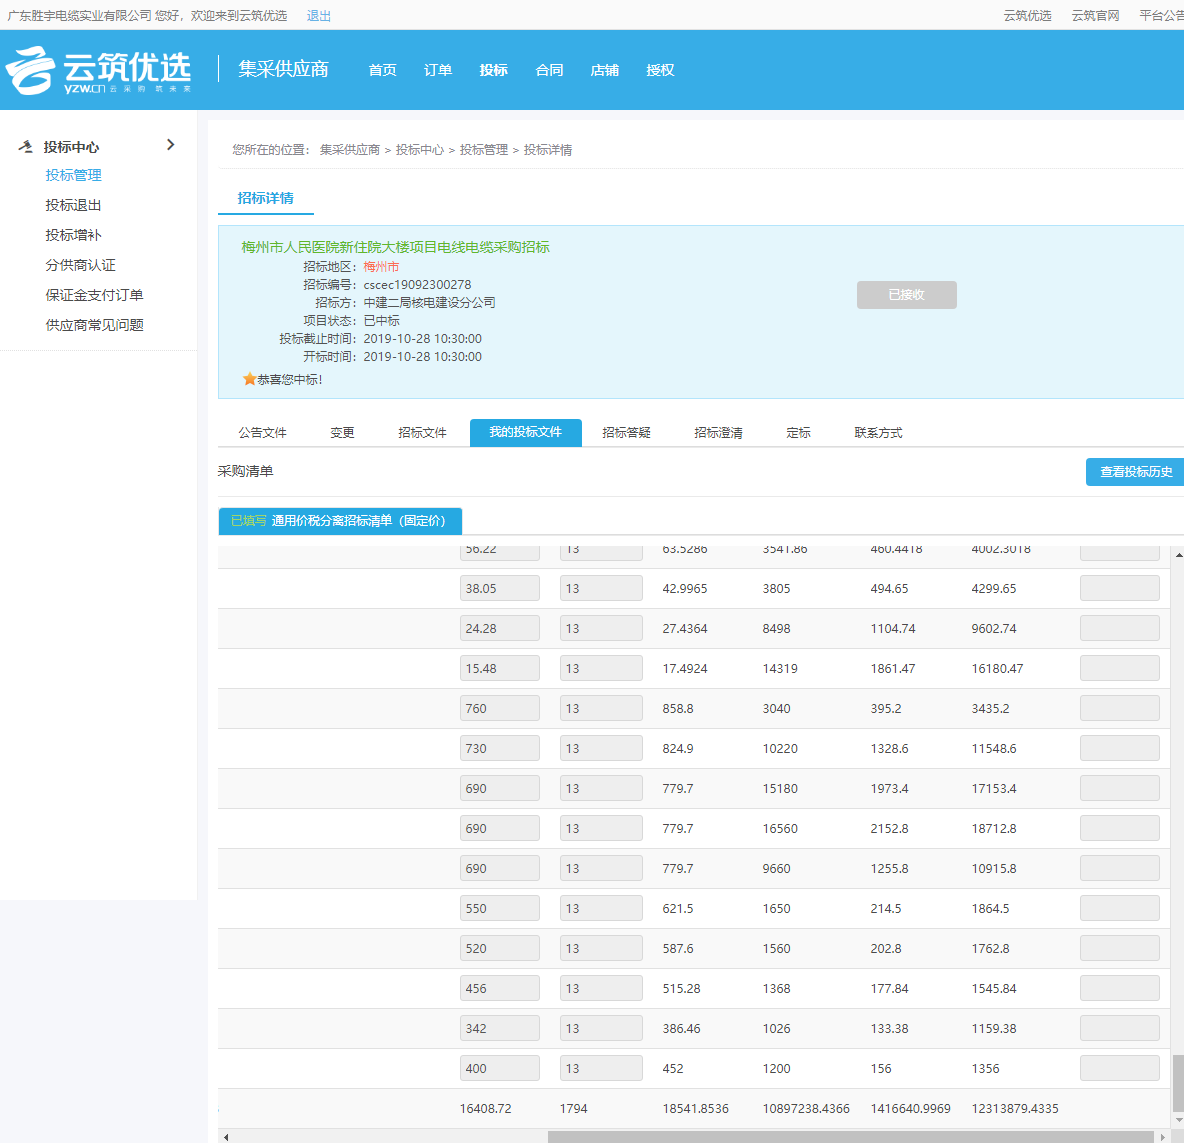Click the 退出 logout link
The height and width of the screenshot is (1143, 1184).
318,15
